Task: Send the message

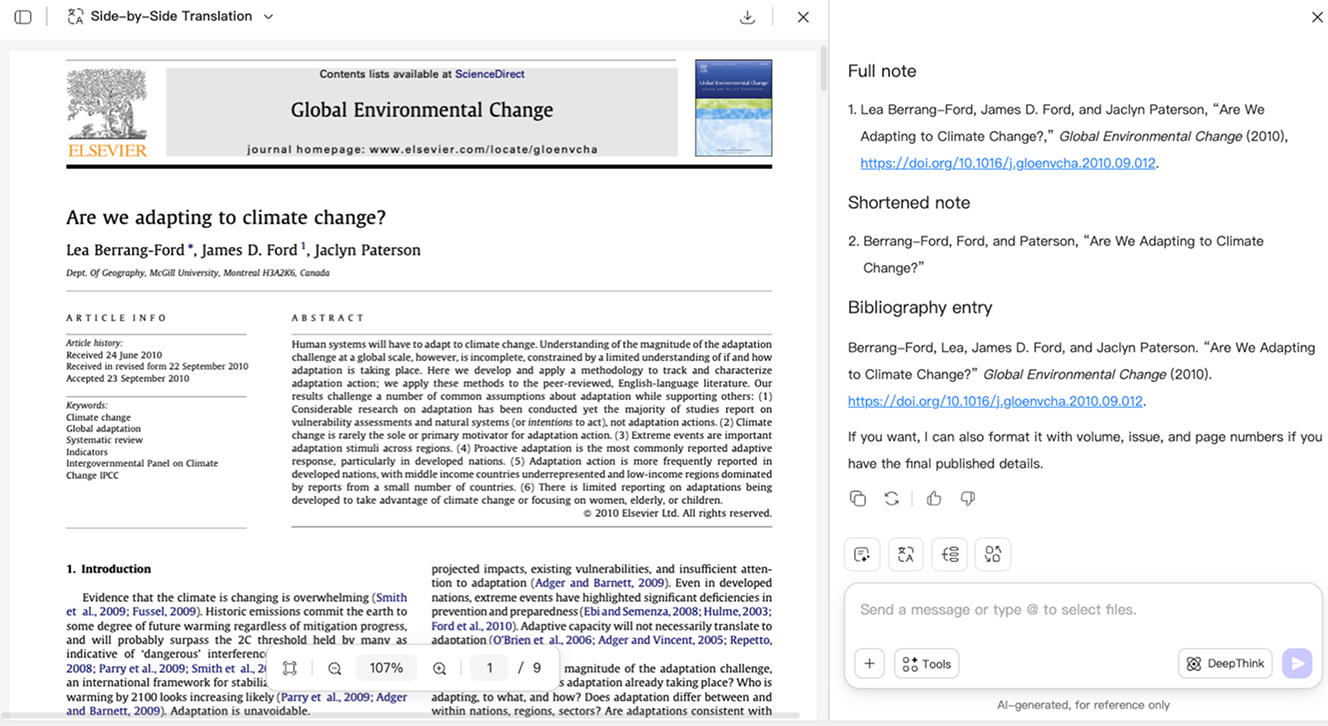Action: [1297, 663]
